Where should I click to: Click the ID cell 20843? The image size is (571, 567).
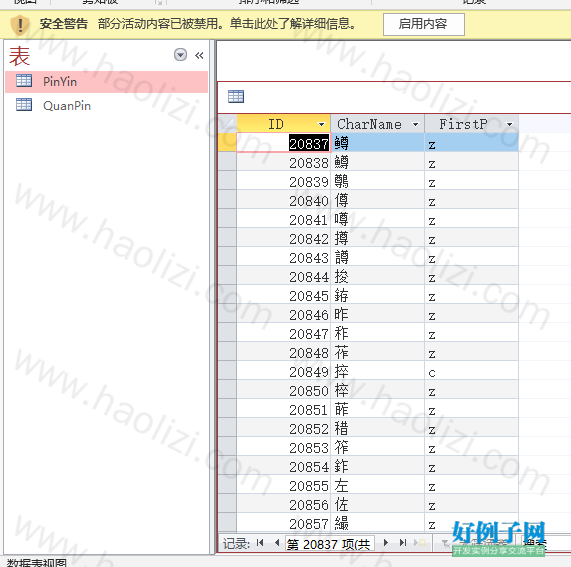284,257
